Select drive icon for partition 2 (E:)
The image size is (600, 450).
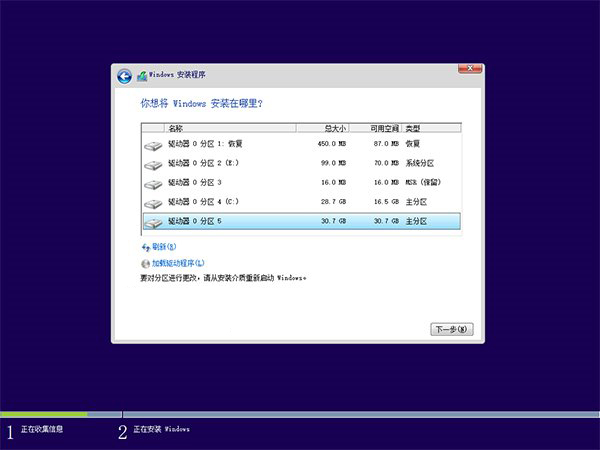153,165
